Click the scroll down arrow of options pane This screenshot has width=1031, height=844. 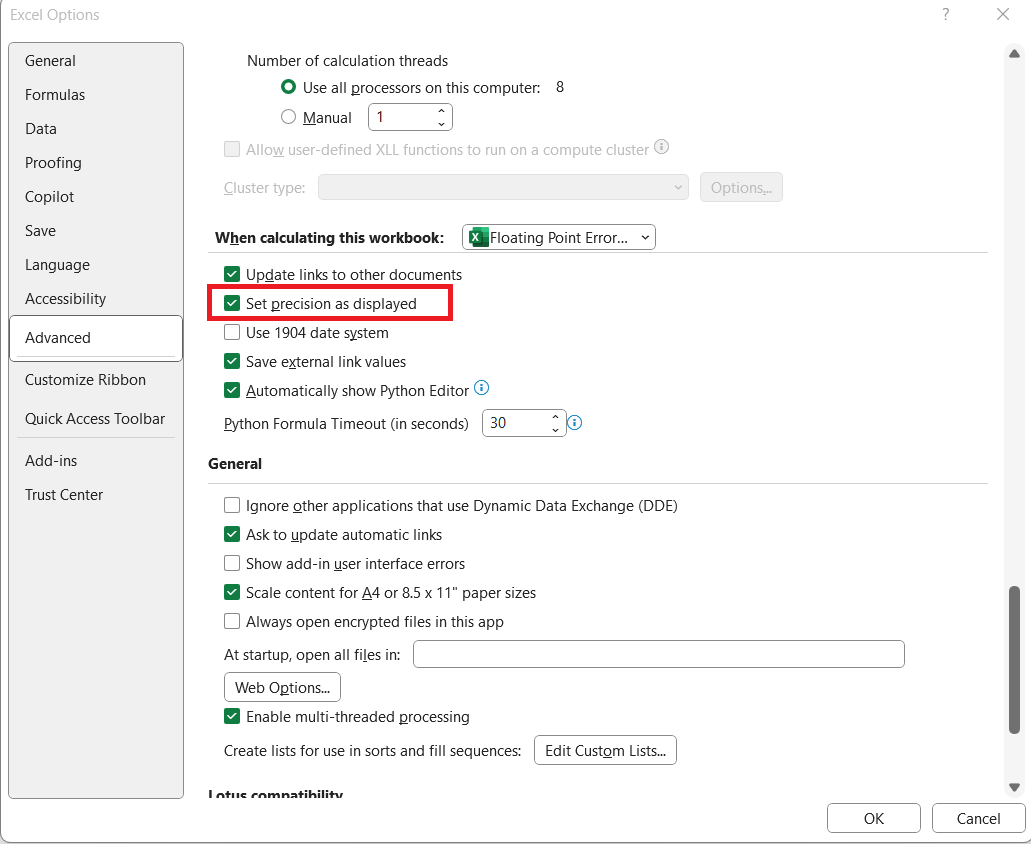coord(1014,787)
